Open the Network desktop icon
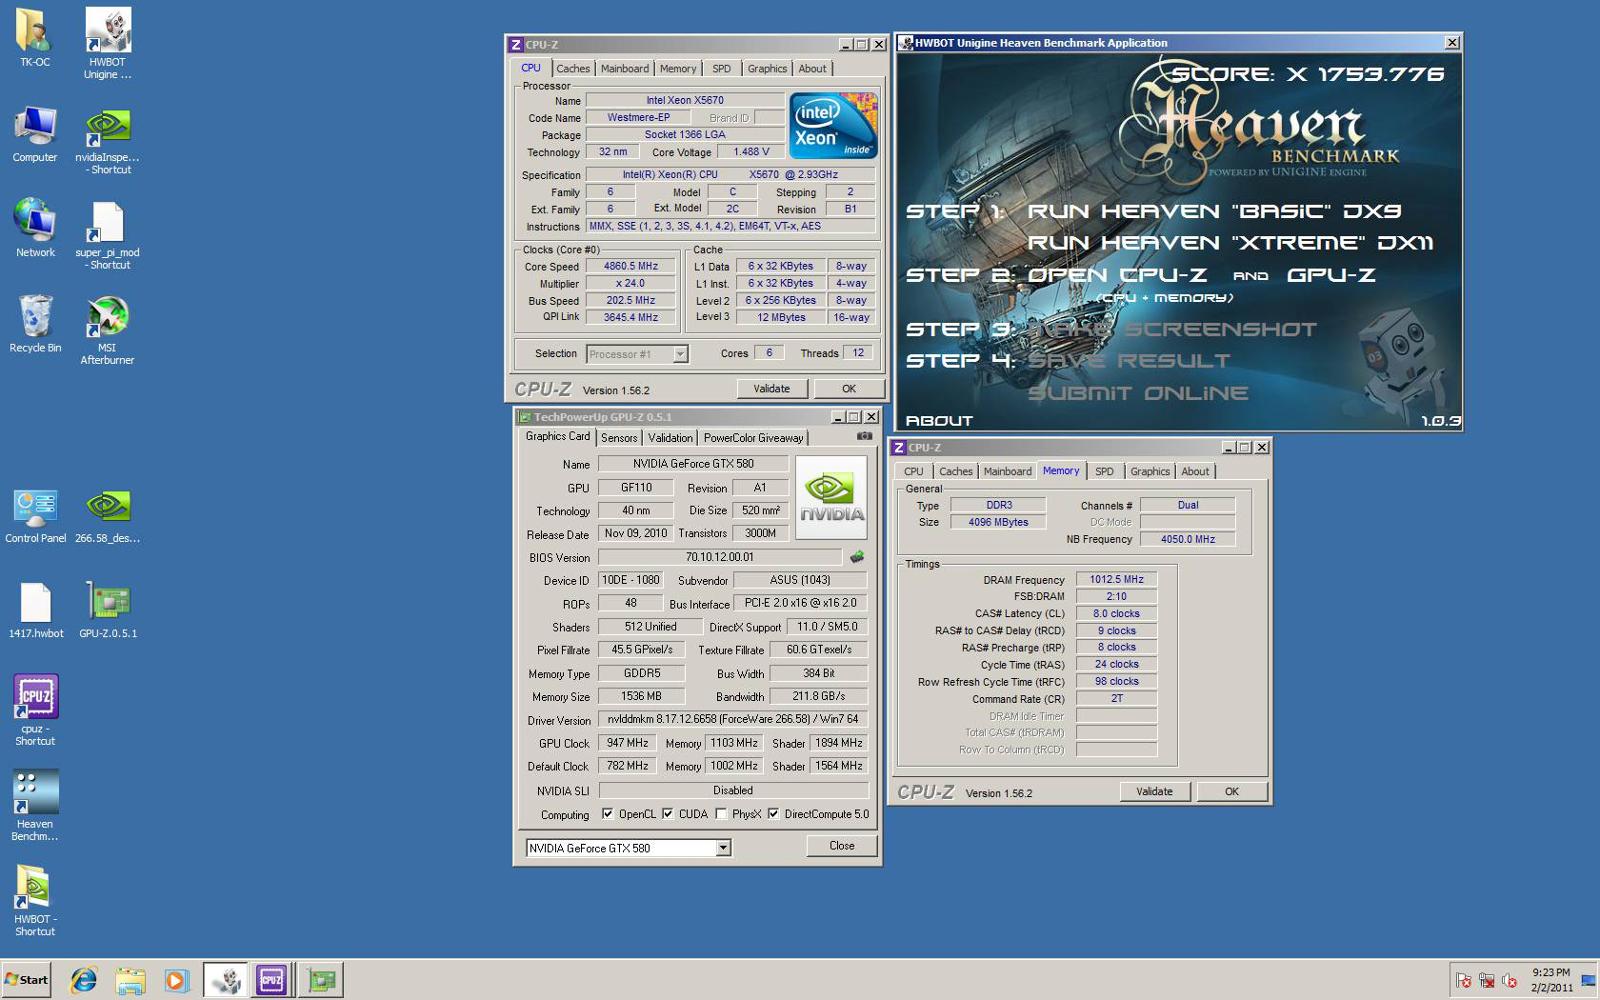 click(x=35, y=228)
